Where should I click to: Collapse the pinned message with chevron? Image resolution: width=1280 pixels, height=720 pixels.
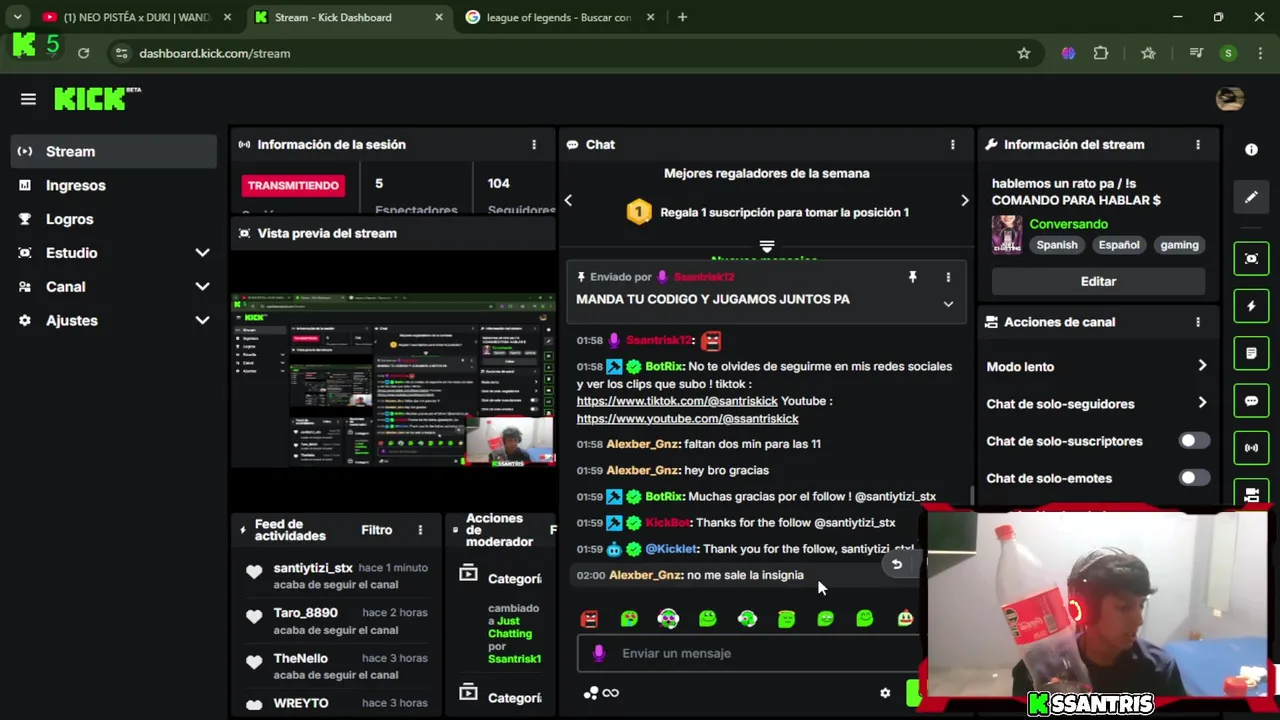(948, 304)
